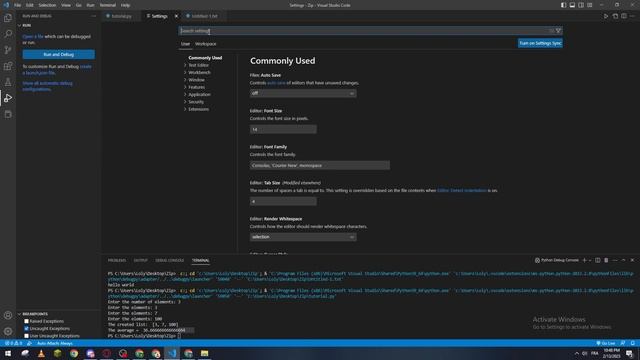Toggle the bottom panel layout icon
The image size is (640, 360).
(572, 5)
